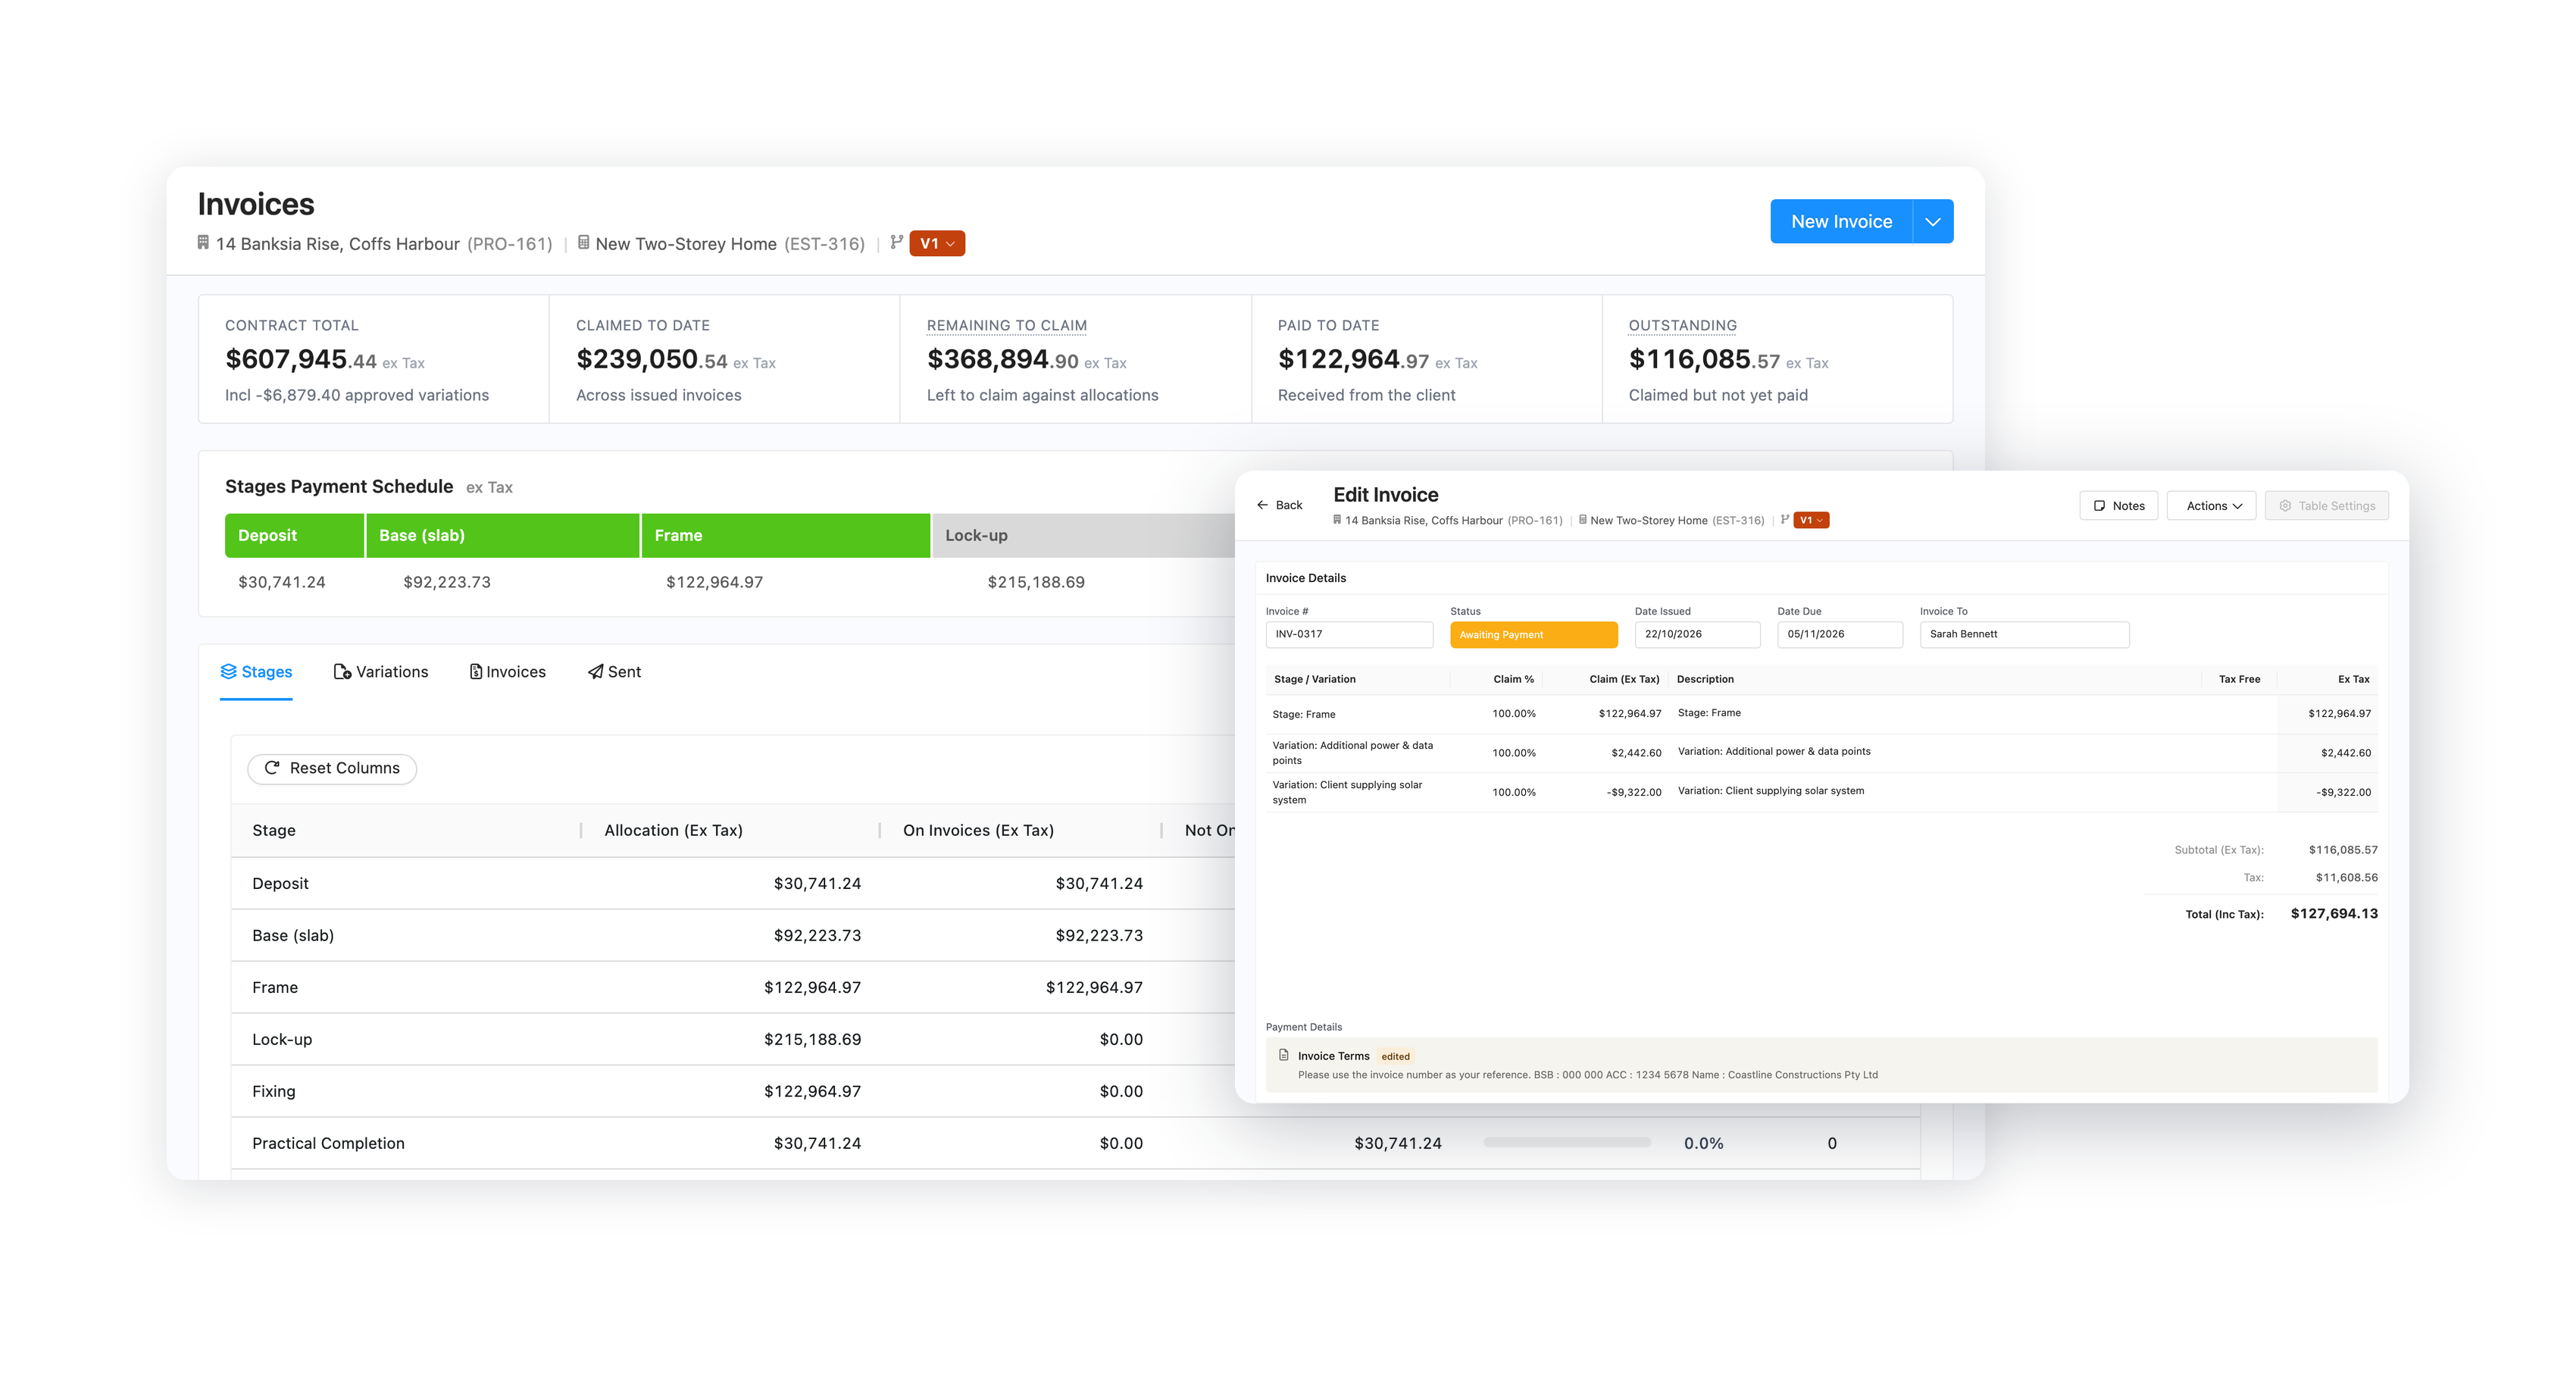Expand the Actions dropdown
This screenshot has width=2576, height=1377.
coord(2212,506)
